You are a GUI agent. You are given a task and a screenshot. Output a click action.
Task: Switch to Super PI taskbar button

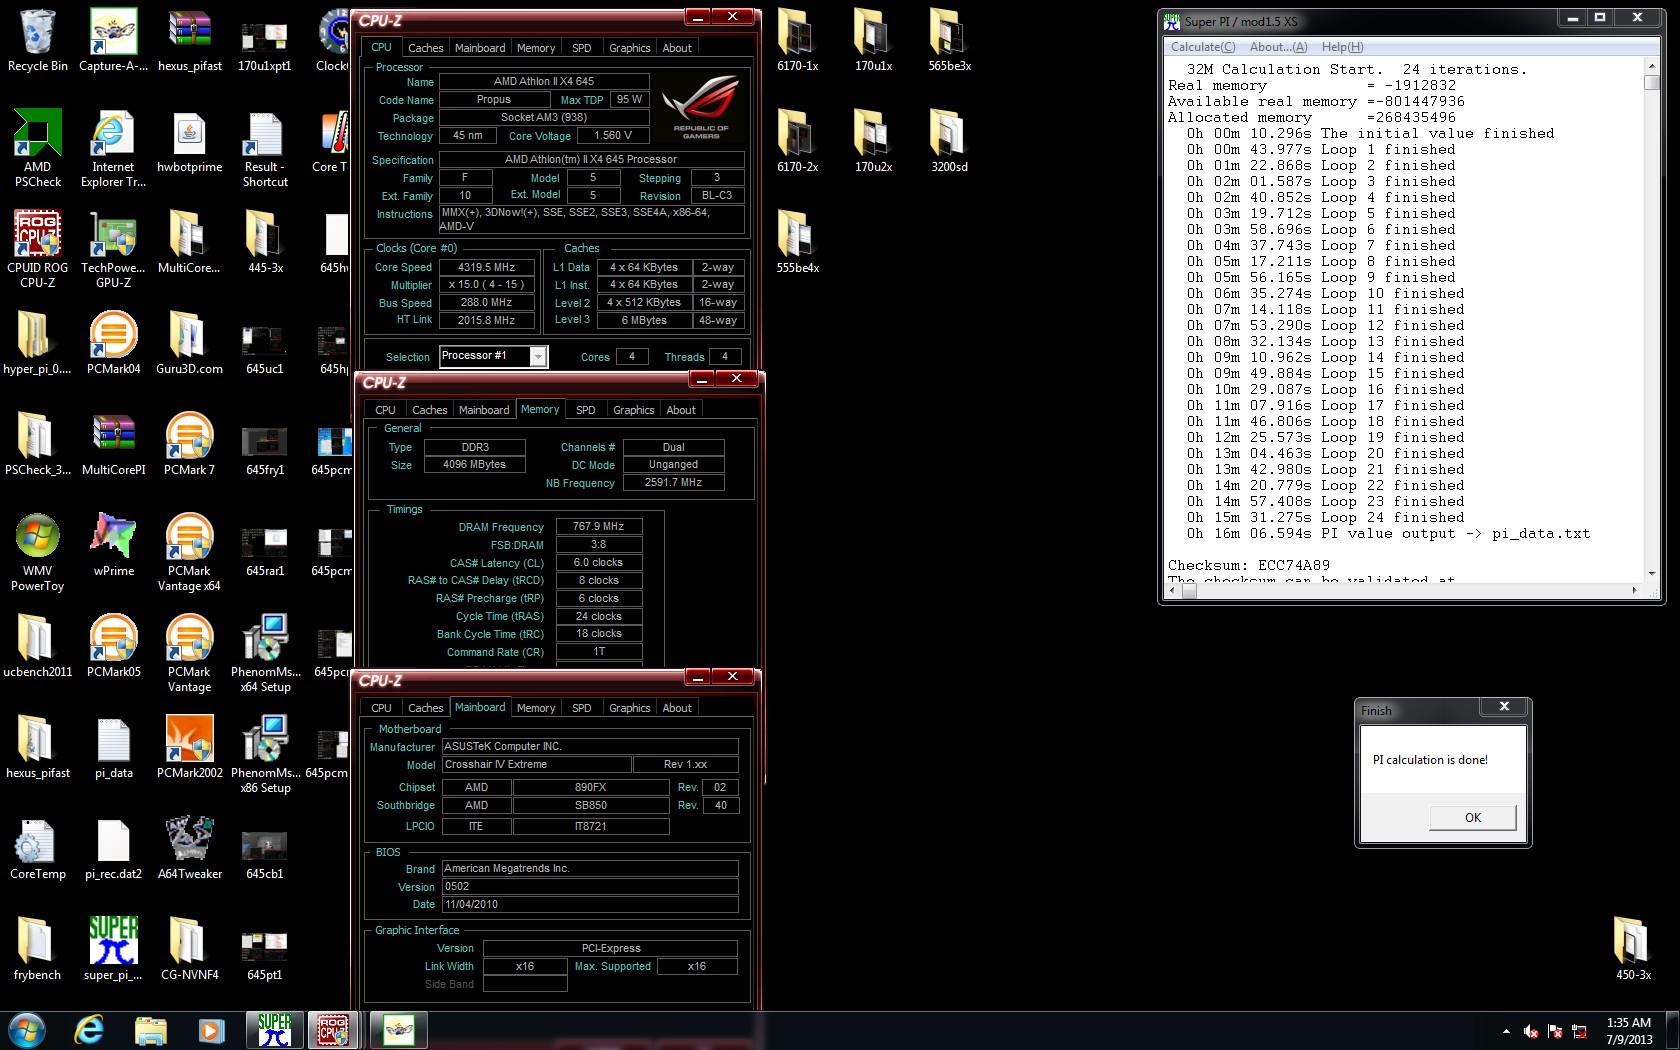(x=274, y=1030)
